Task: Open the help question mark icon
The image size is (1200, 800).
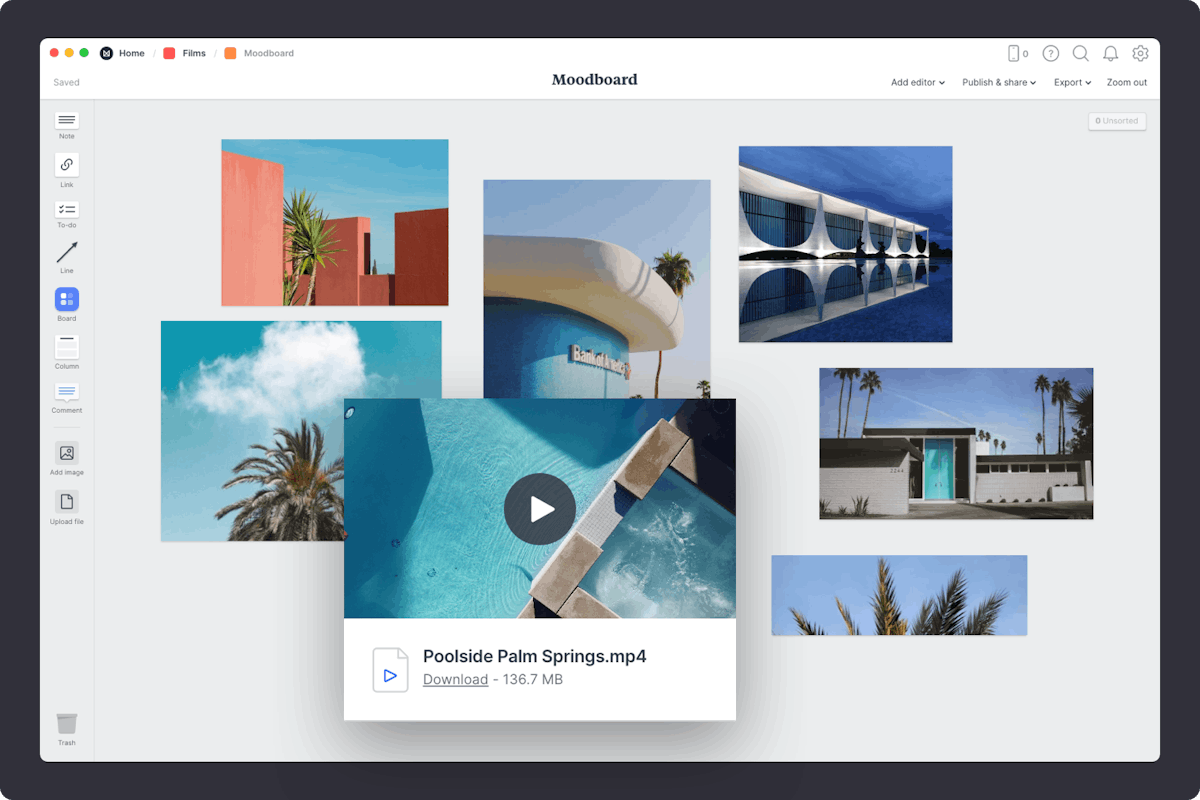Action: tap(1050, 53)
